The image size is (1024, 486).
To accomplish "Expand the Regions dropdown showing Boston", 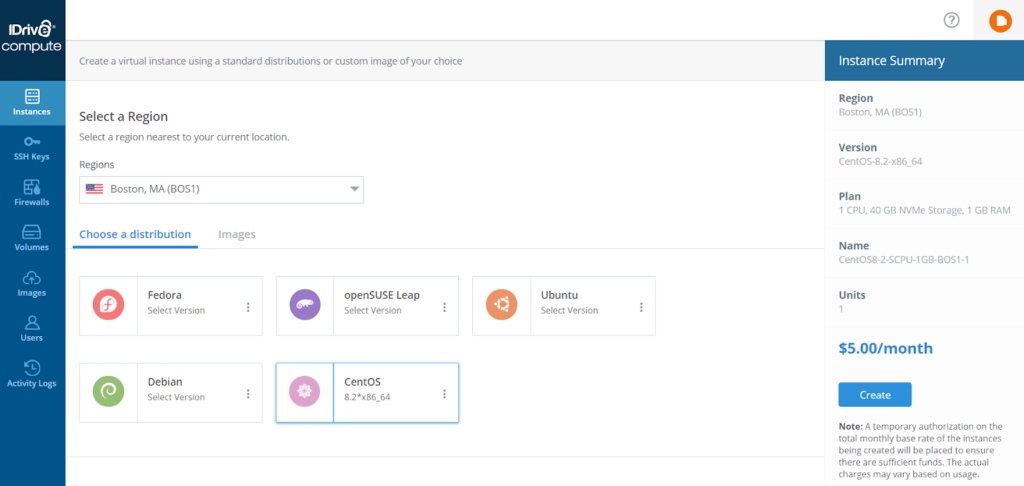I will (221, 189).
